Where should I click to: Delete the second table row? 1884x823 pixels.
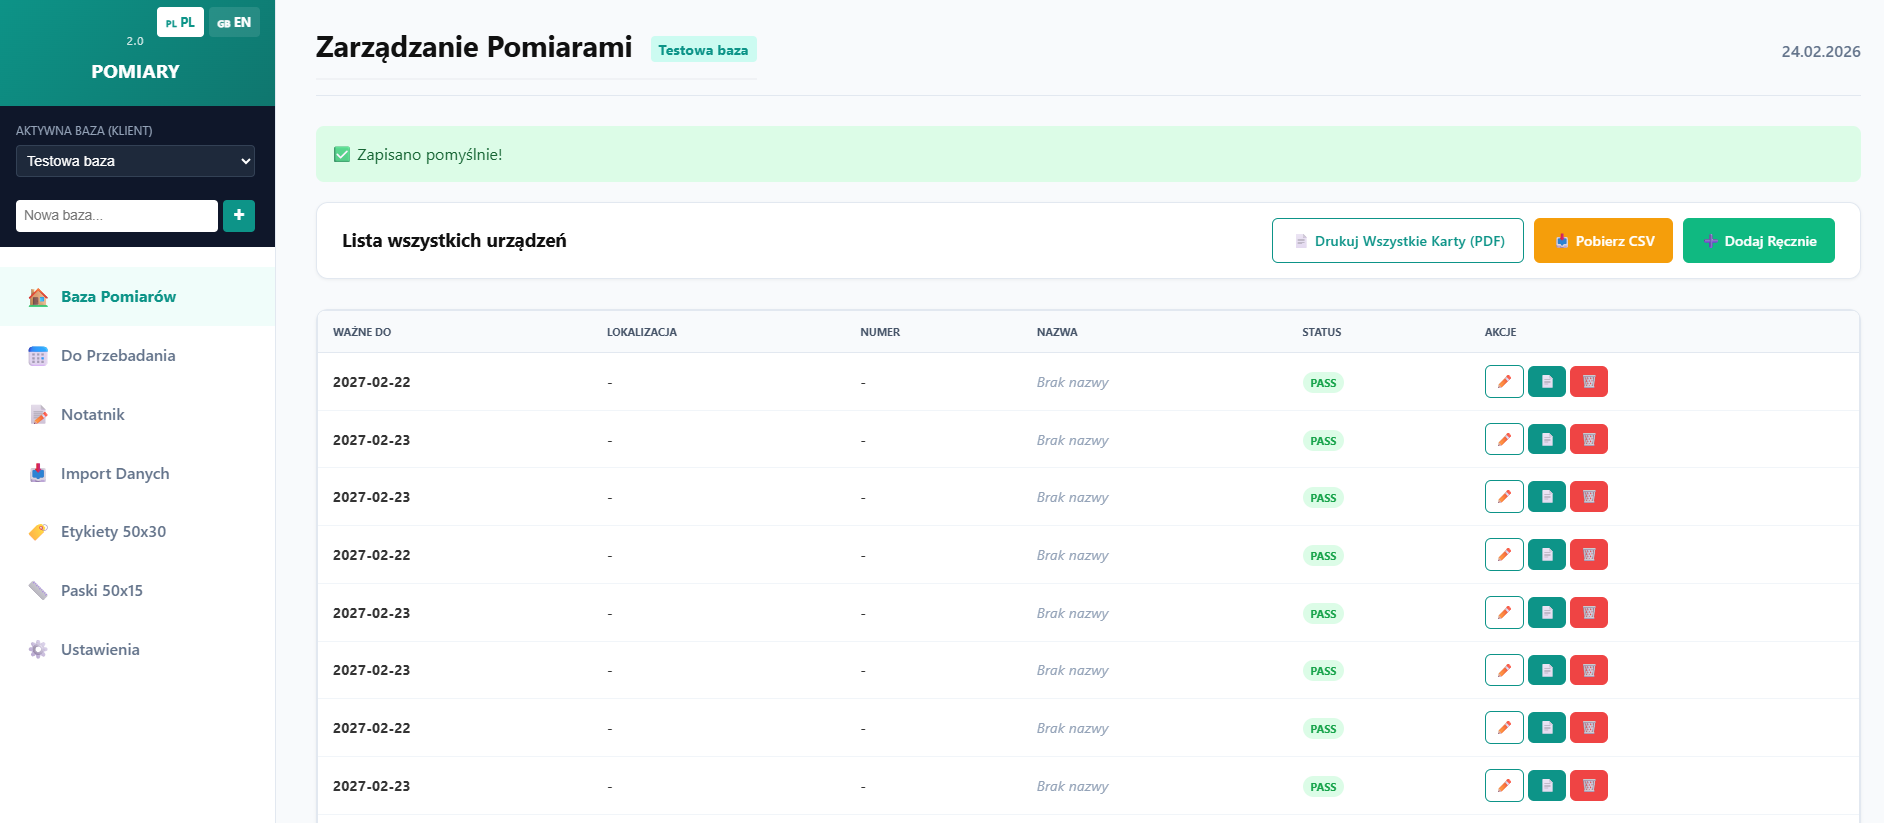point(1589,440)
